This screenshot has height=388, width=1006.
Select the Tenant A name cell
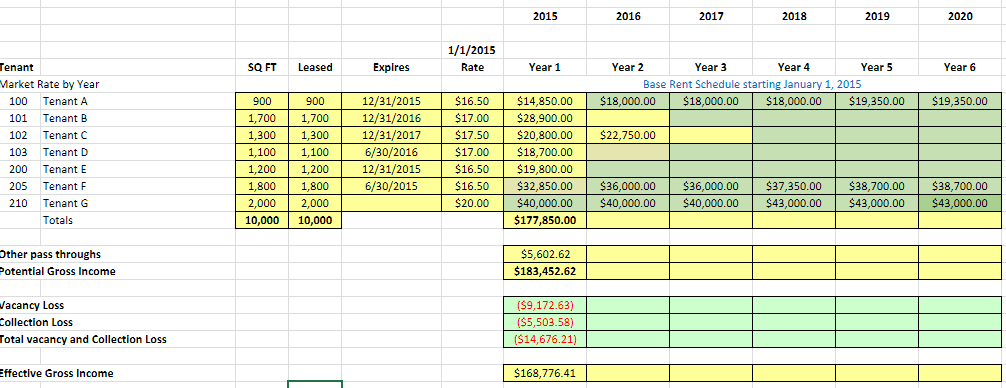pyautogui.click(x=138, y=101)
